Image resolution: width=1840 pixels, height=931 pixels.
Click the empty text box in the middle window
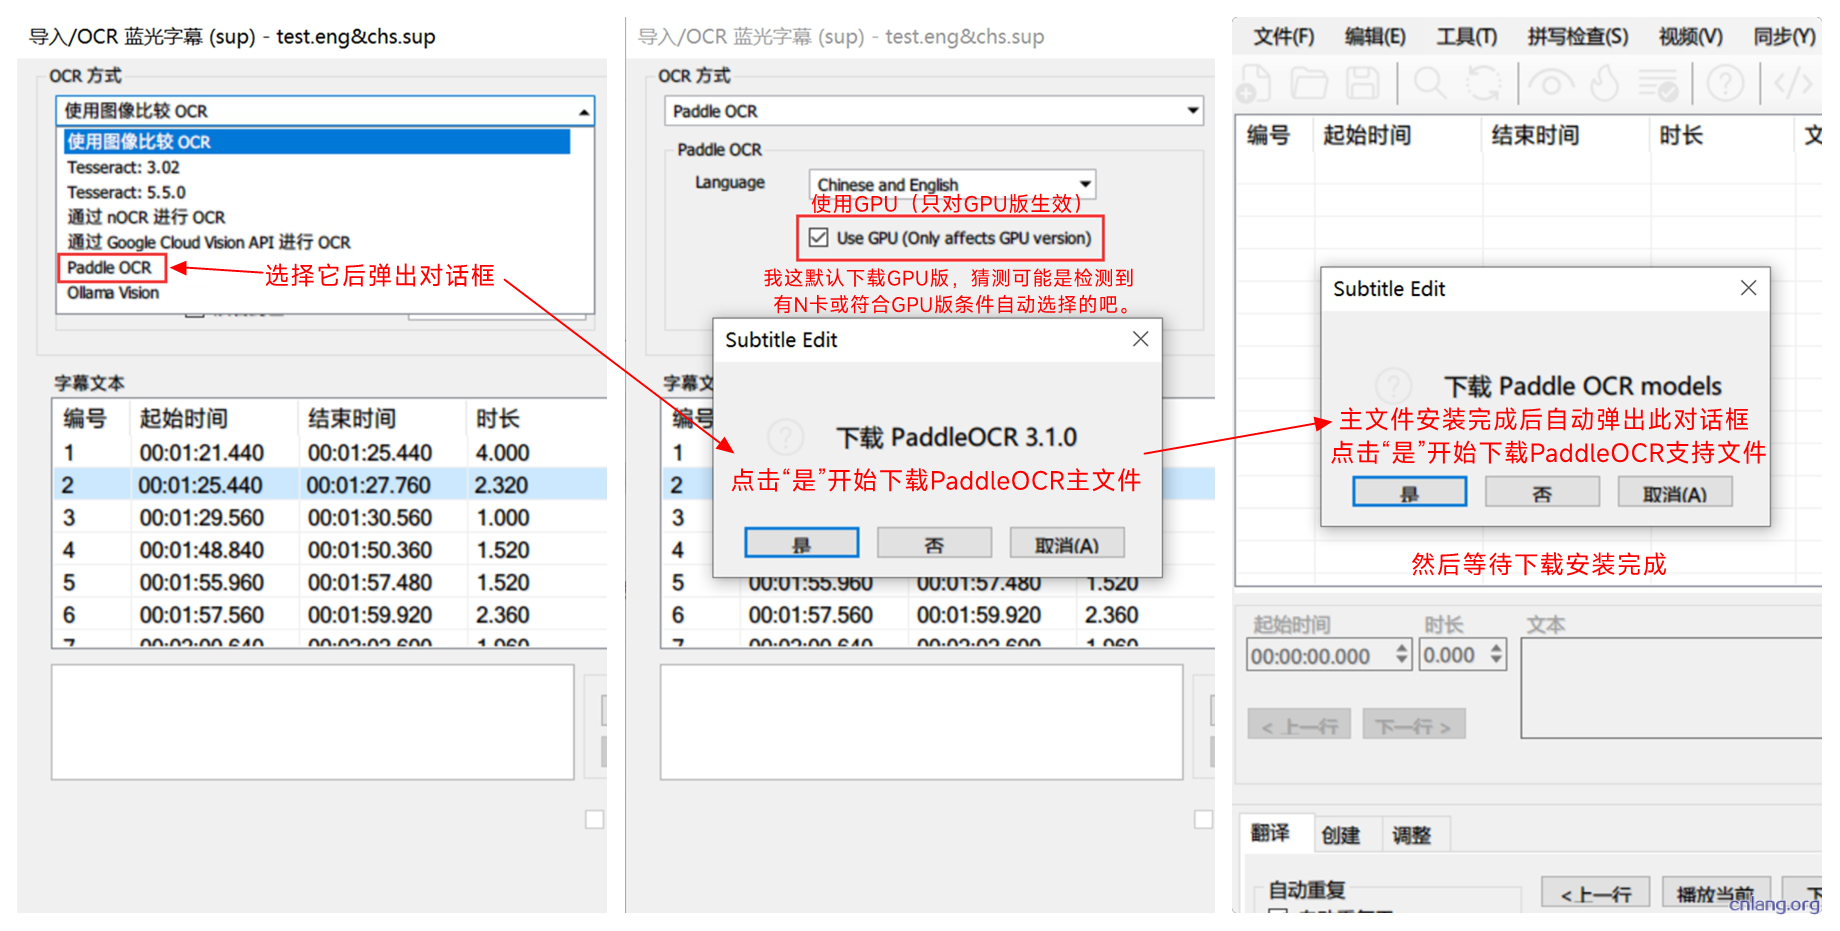(922, 722)
